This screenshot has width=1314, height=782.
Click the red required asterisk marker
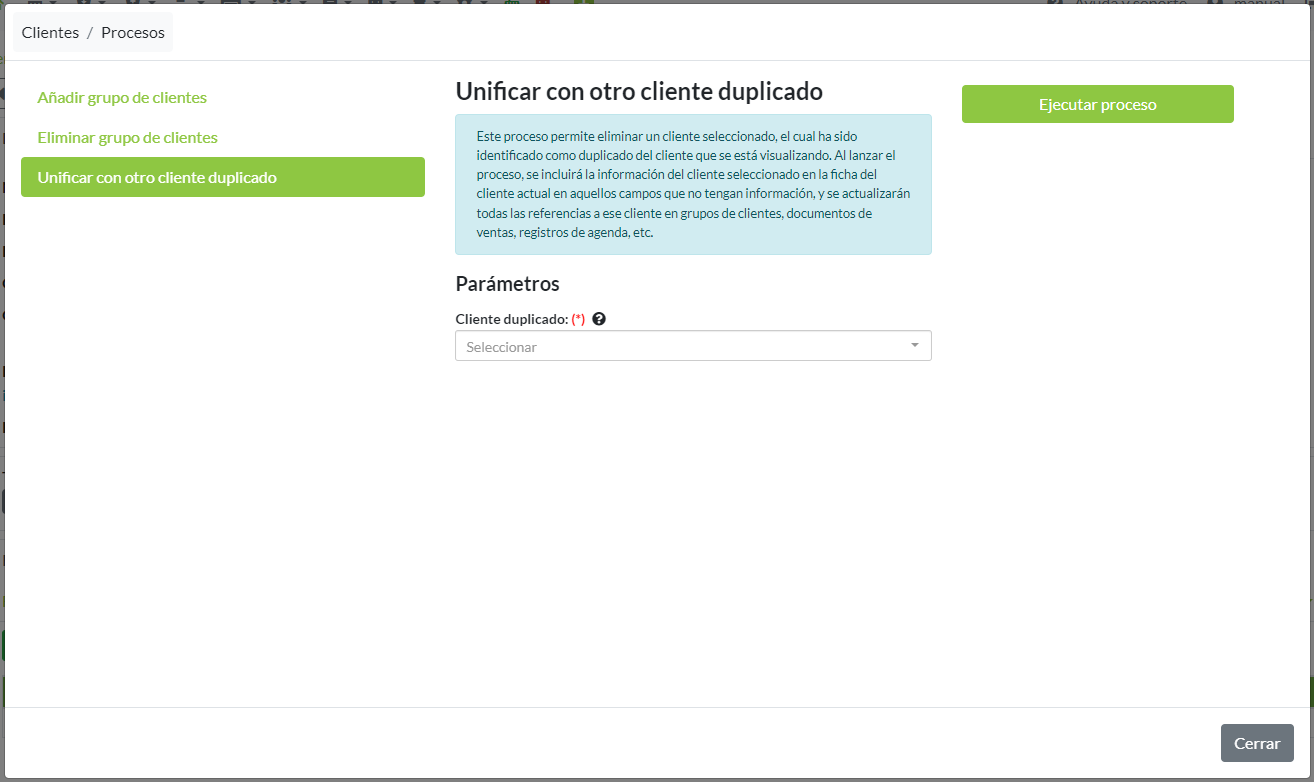(578, 319)
